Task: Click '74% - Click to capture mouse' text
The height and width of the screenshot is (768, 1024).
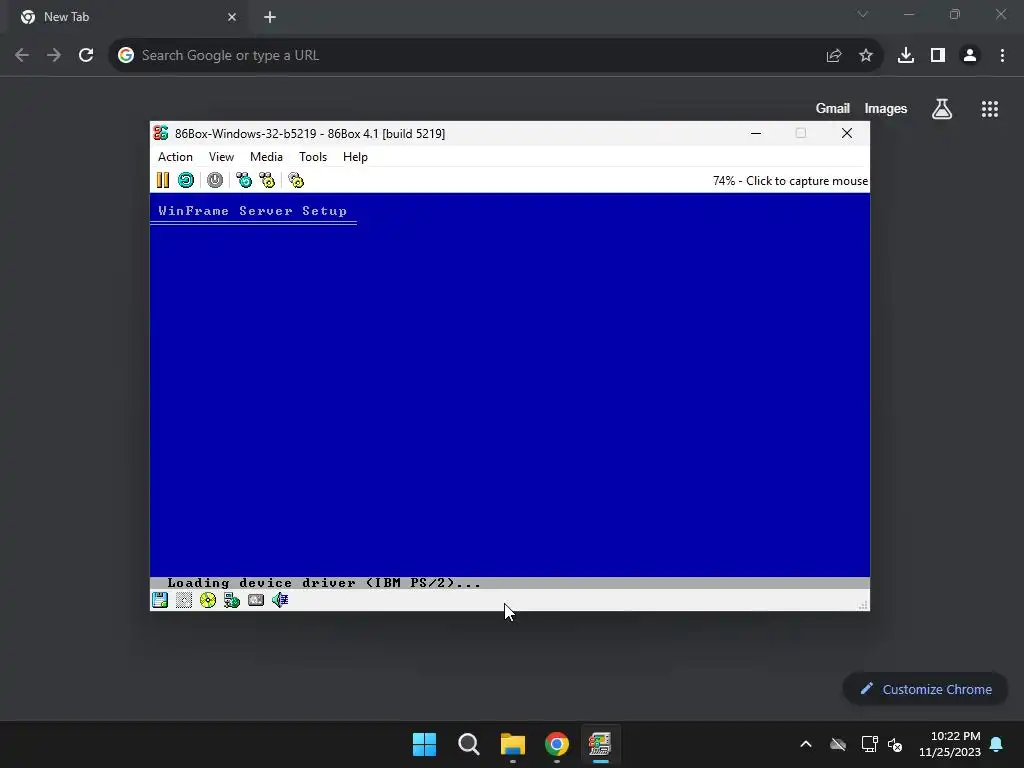Action: click(790, 181)
